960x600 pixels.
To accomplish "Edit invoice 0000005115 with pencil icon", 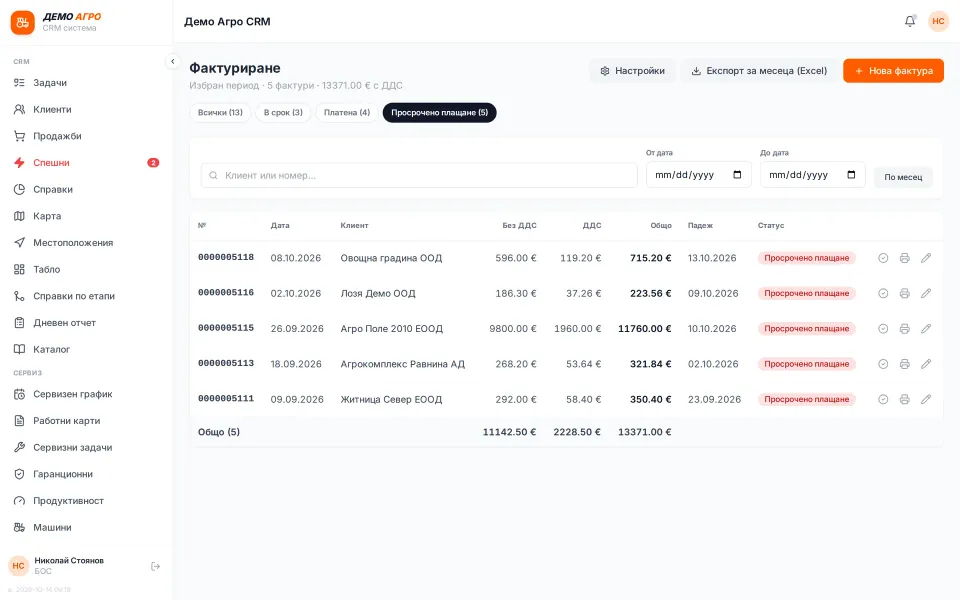I will 926,329.
